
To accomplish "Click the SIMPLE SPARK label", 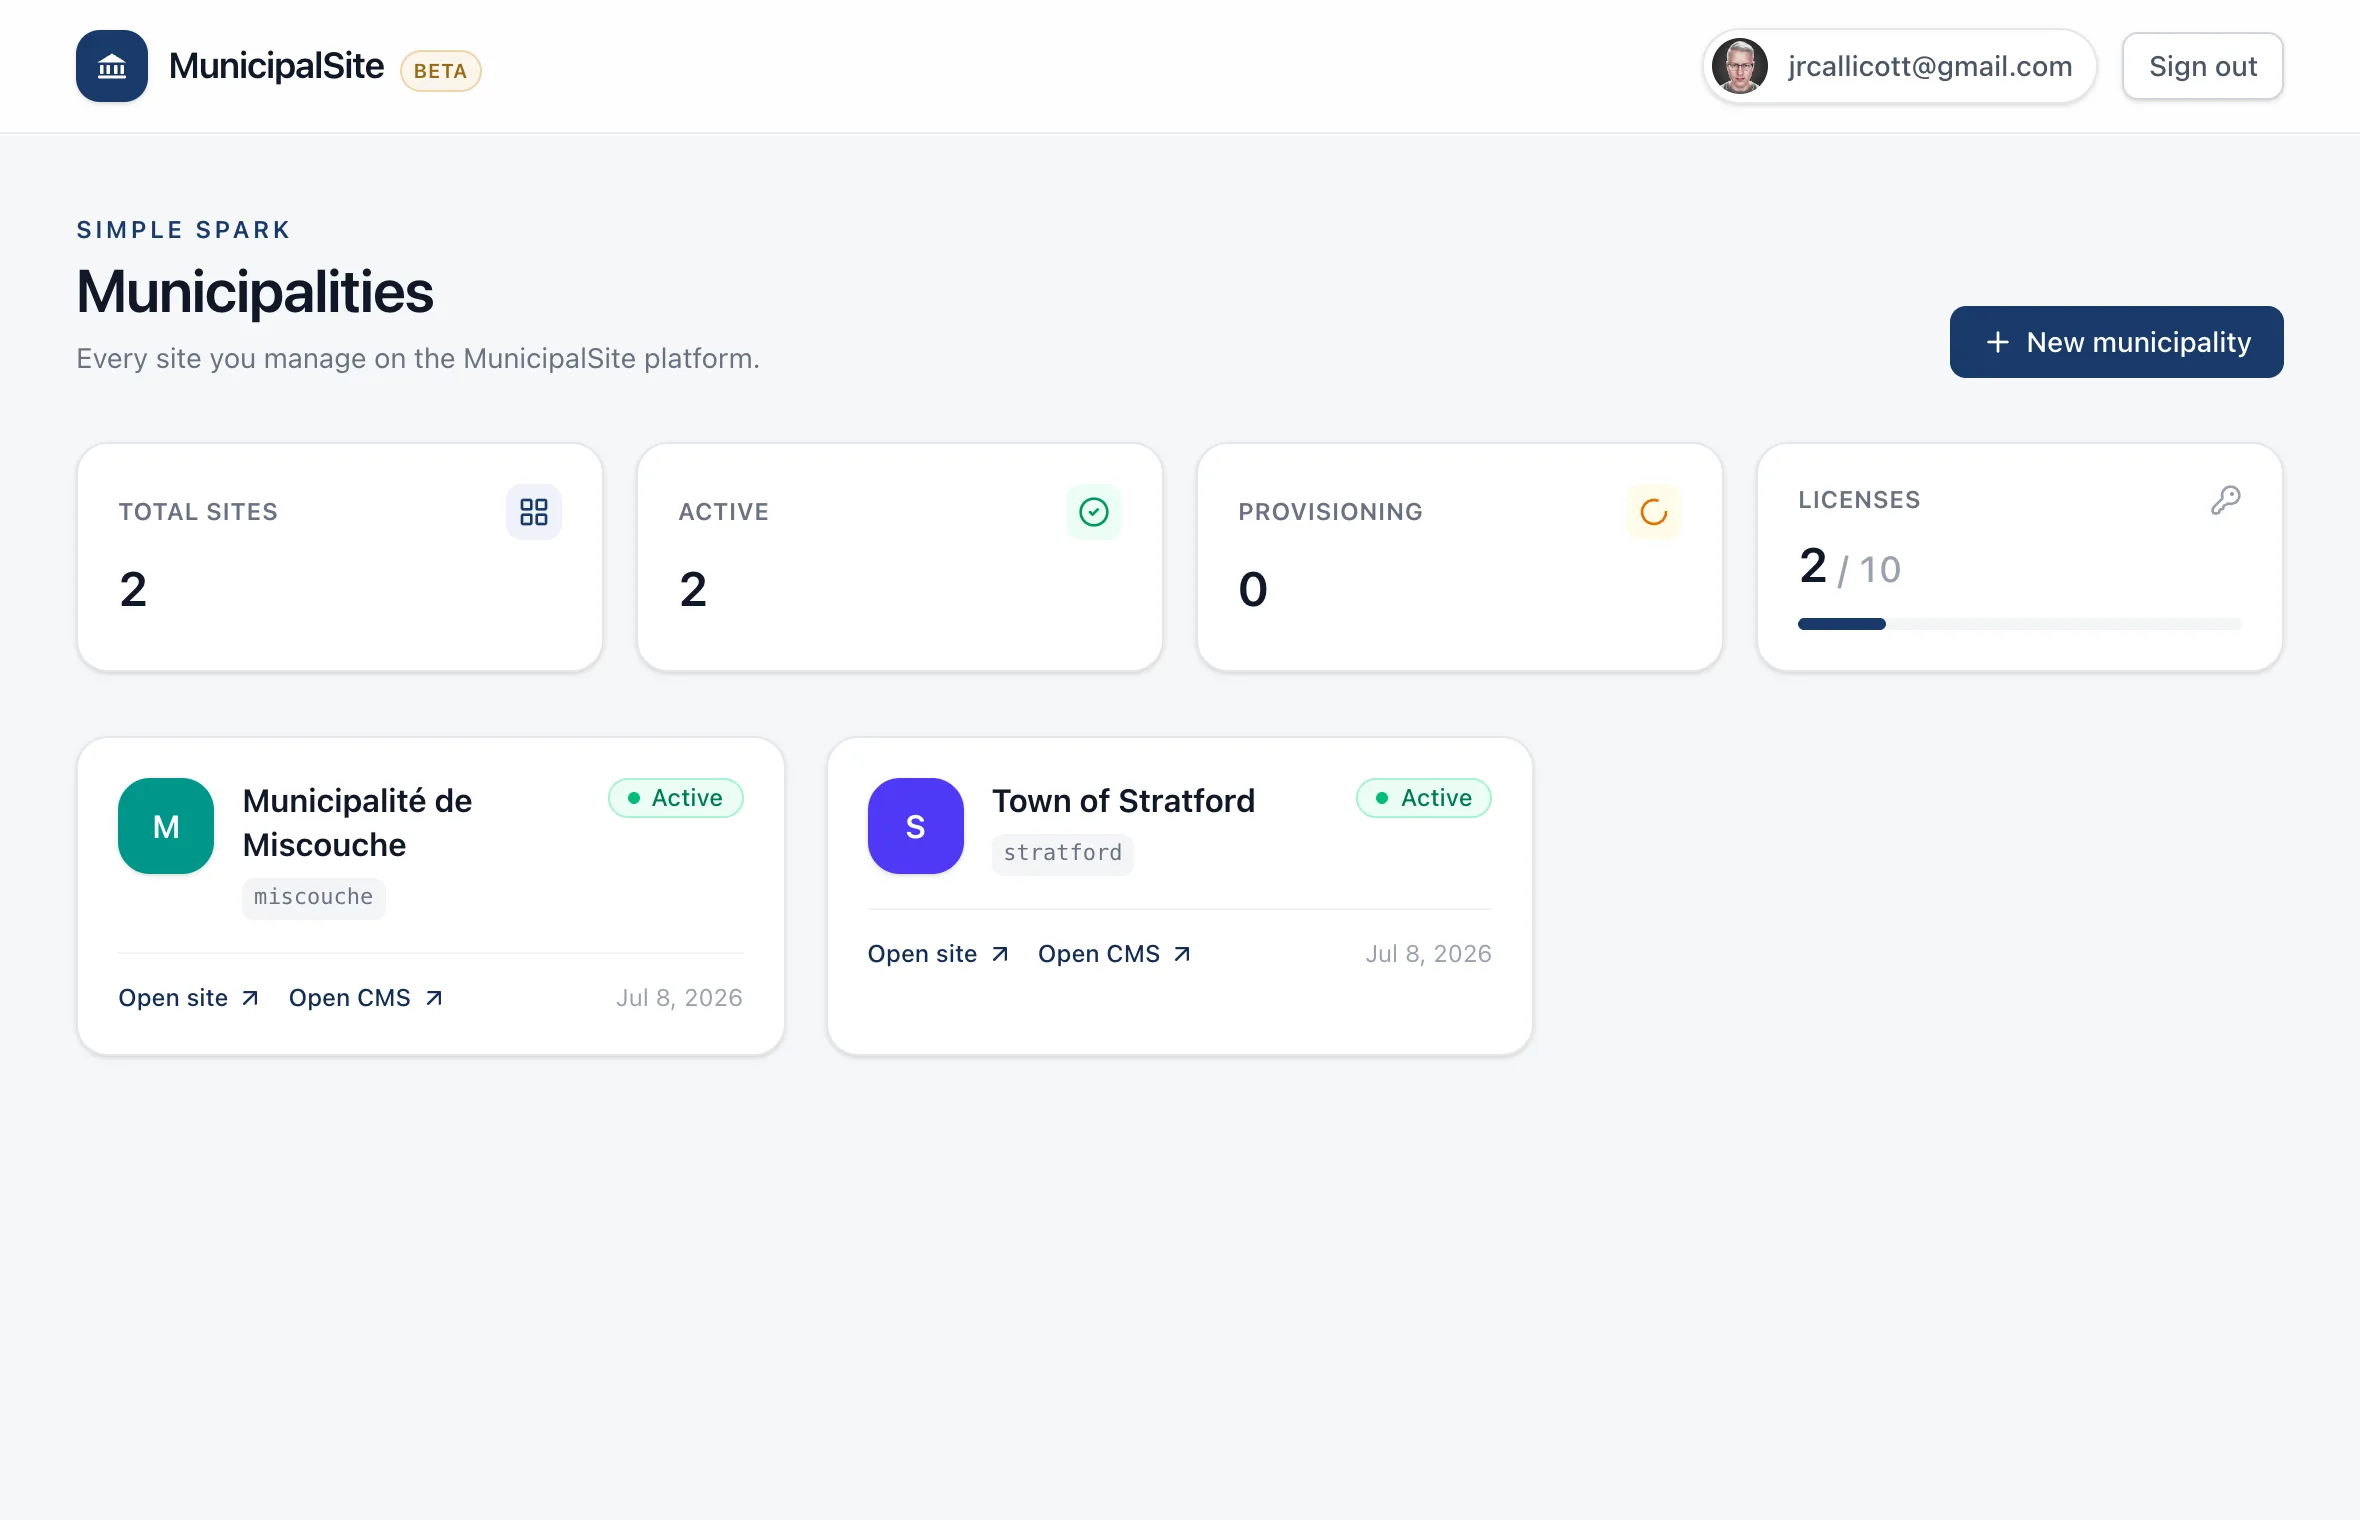I will (184, 230).
